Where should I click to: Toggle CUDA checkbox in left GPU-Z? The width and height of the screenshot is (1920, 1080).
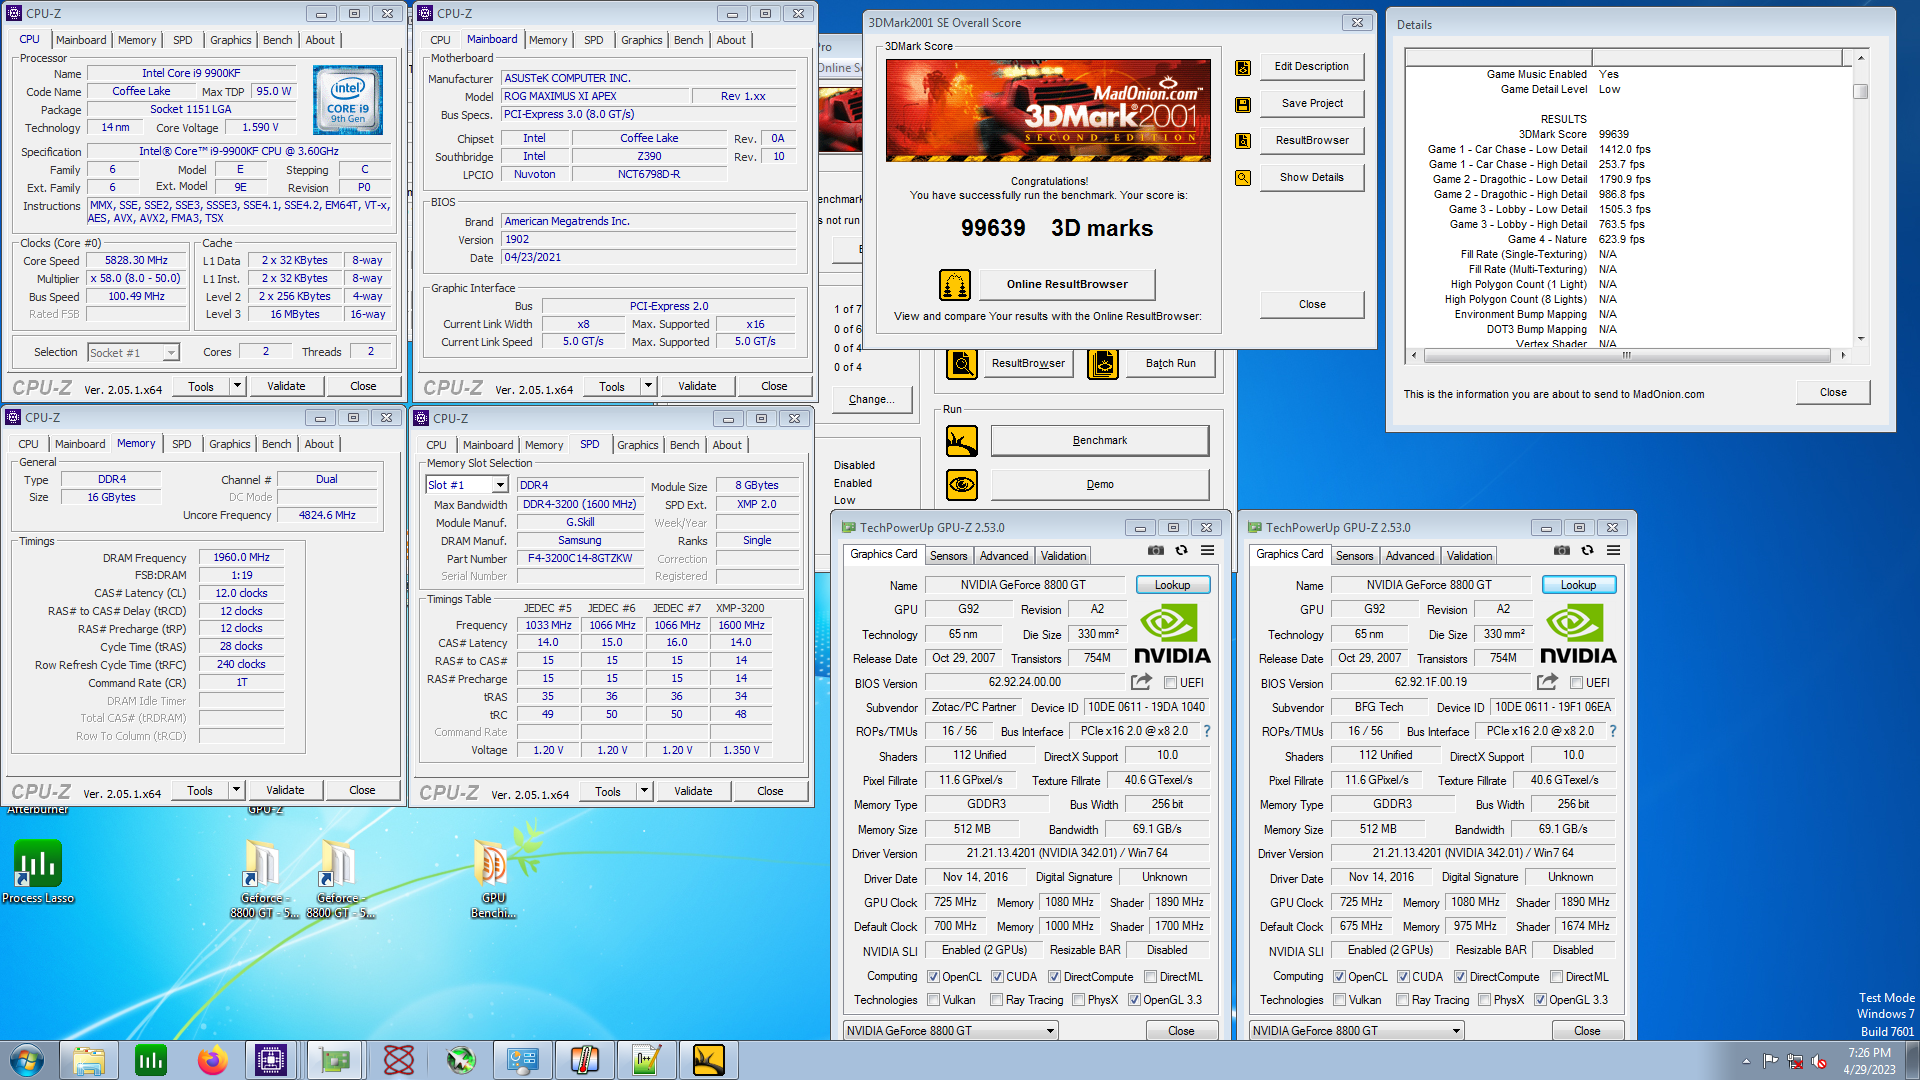click(x=997, y=977)
